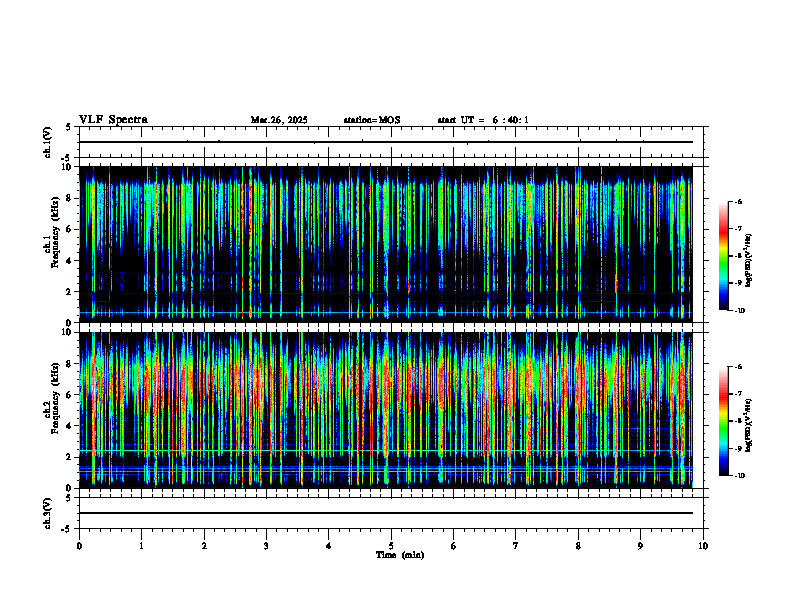
Task: Click time axis tick label "6"
Action: pos(454,546)
